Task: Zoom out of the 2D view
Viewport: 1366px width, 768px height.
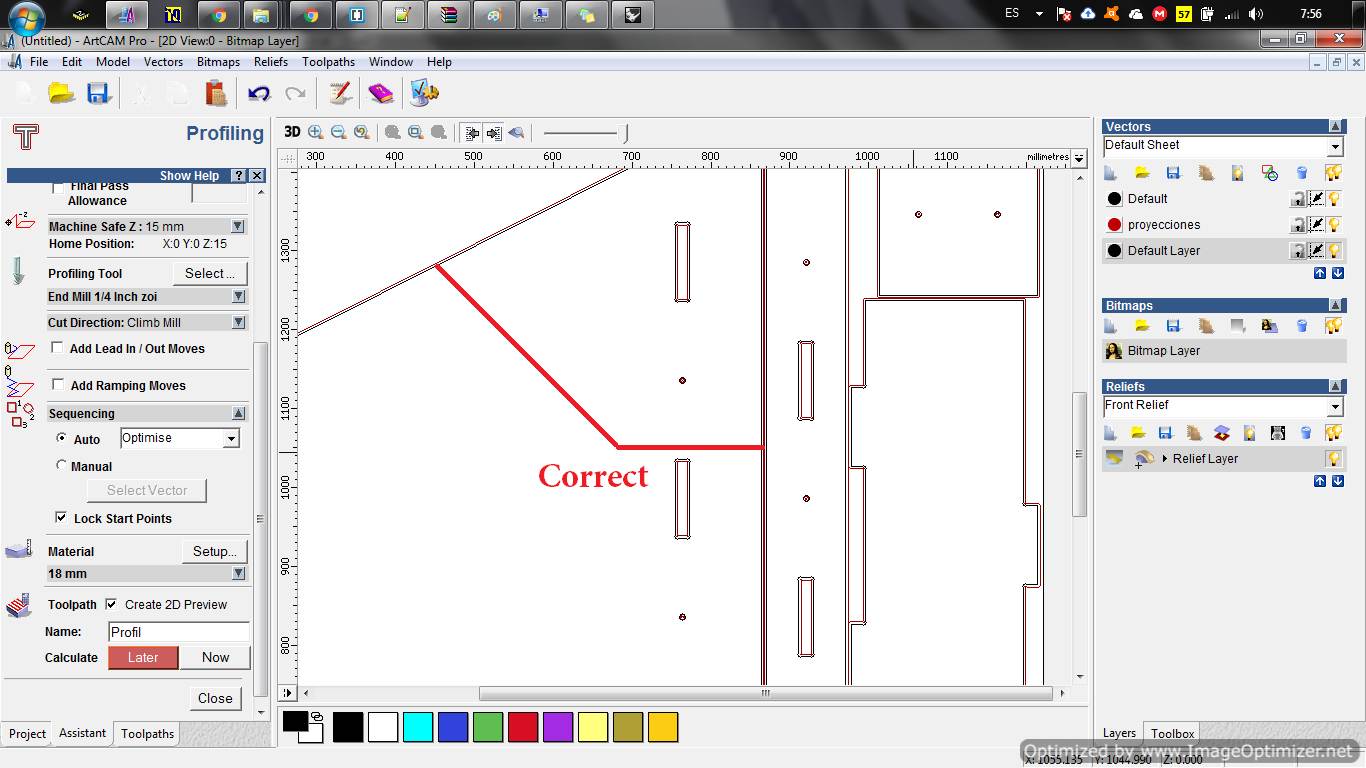Action: 339,132
